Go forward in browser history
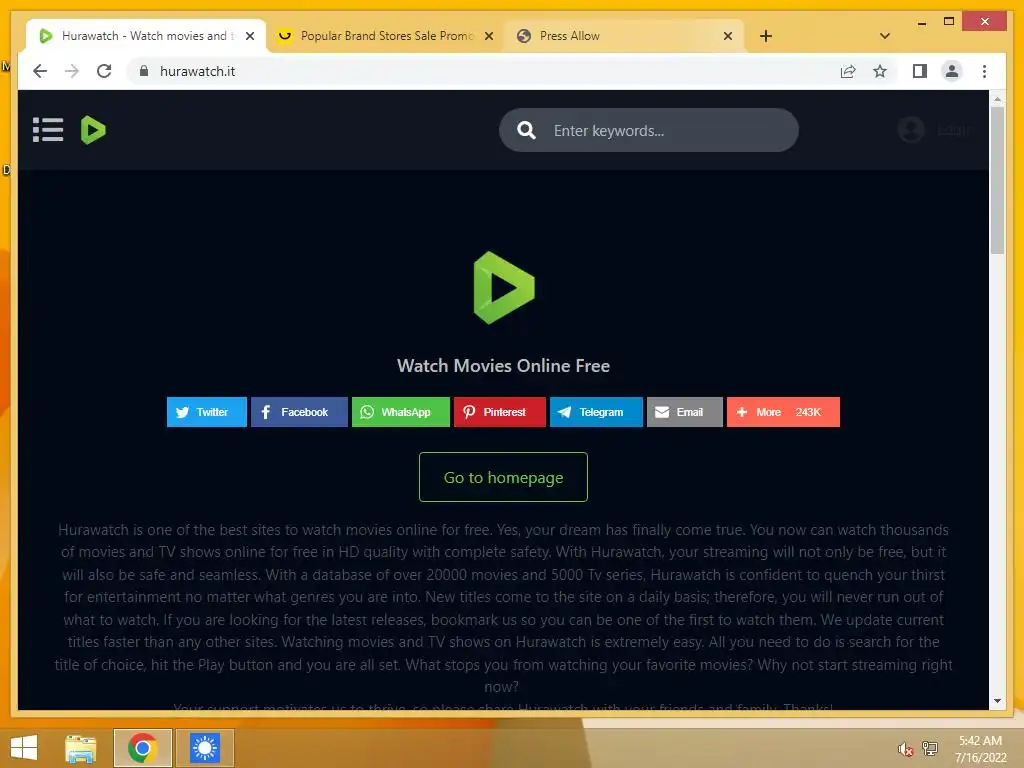1024x768 pixels. (72, 71)
